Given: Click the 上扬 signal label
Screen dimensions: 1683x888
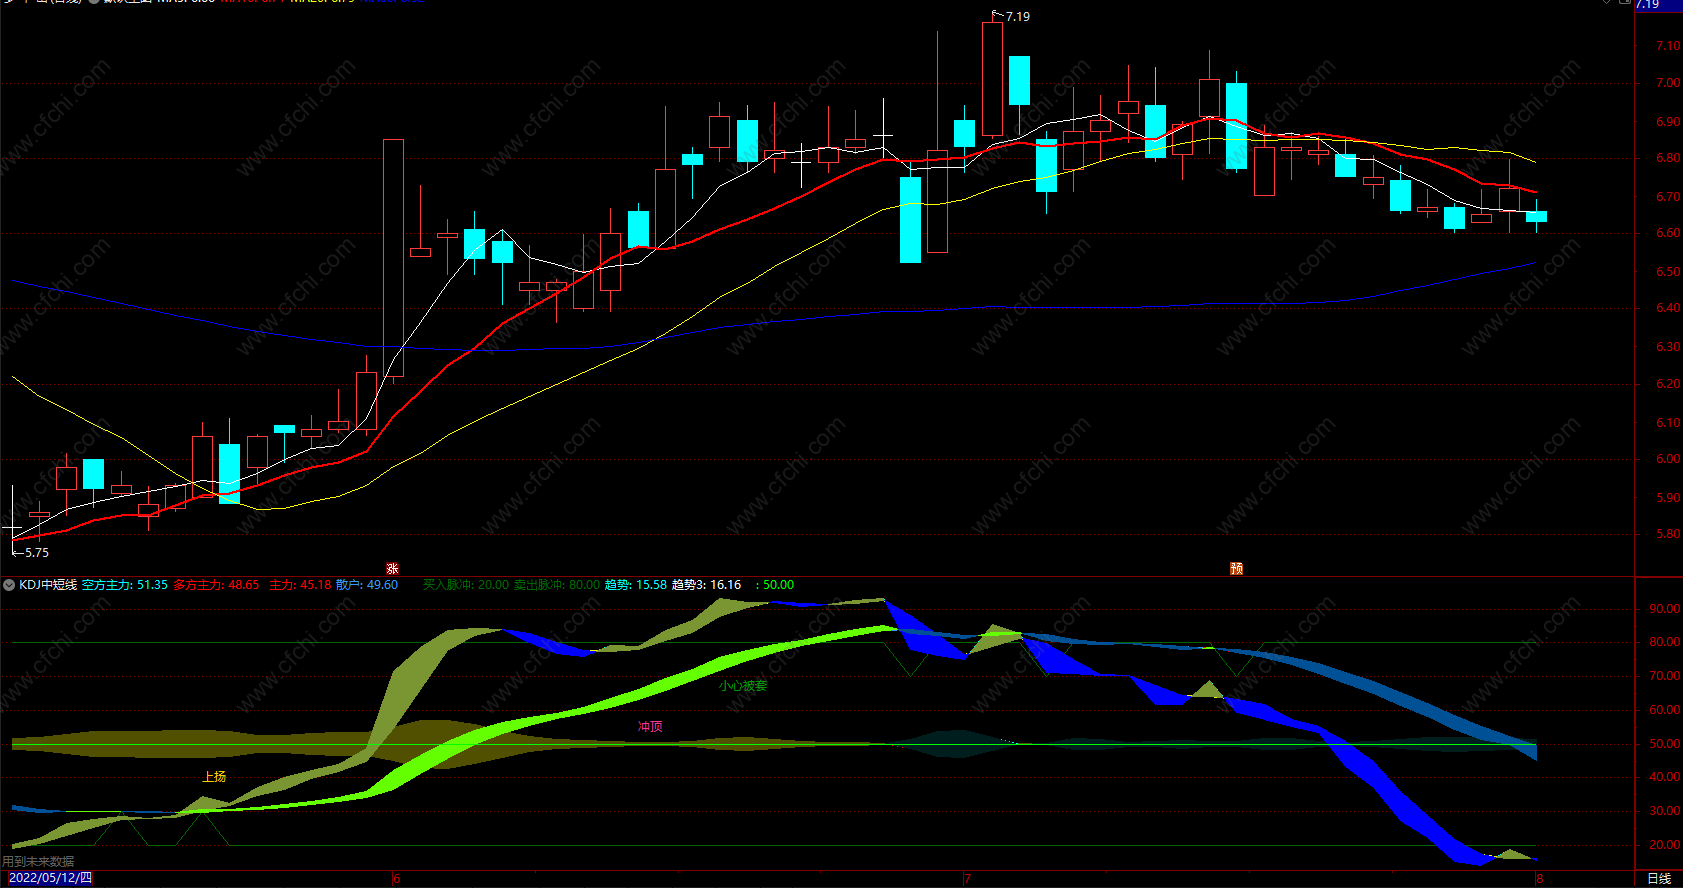Looking at the screenshot, I should click(214, 777).
